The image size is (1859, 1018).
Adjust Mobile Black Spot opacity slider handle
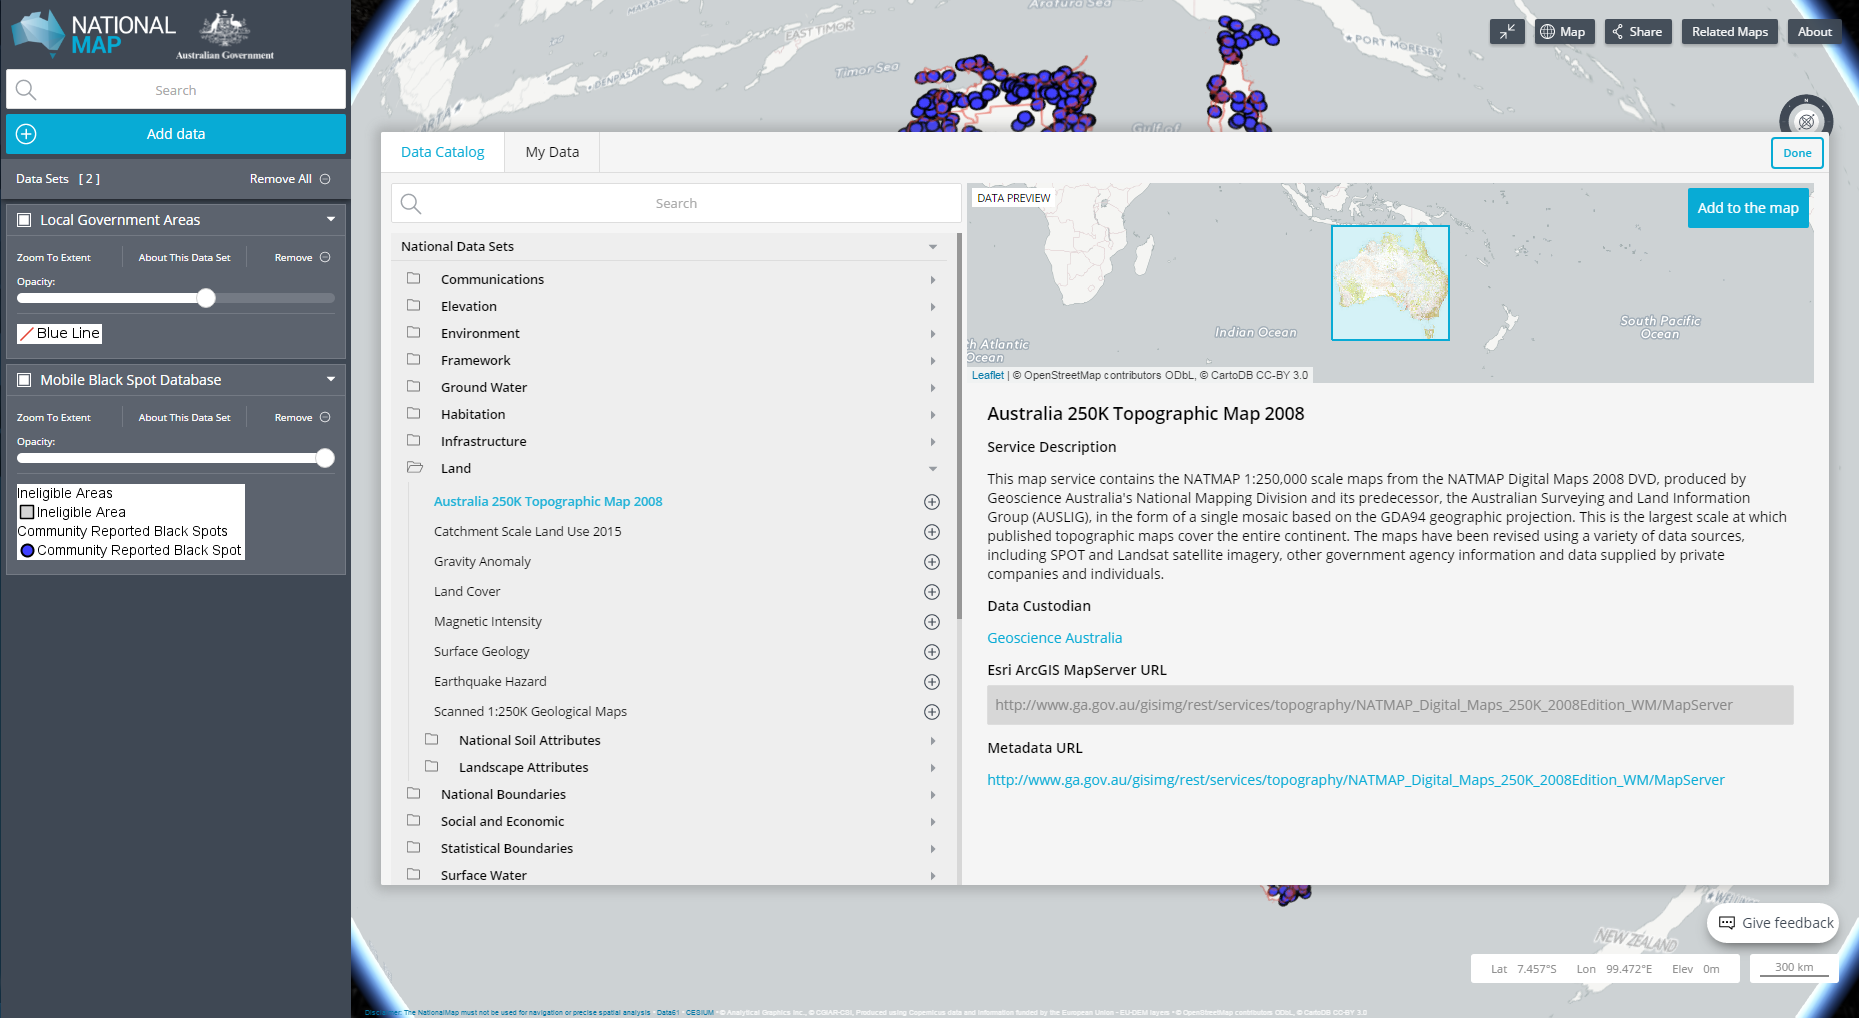coord(325,458)
